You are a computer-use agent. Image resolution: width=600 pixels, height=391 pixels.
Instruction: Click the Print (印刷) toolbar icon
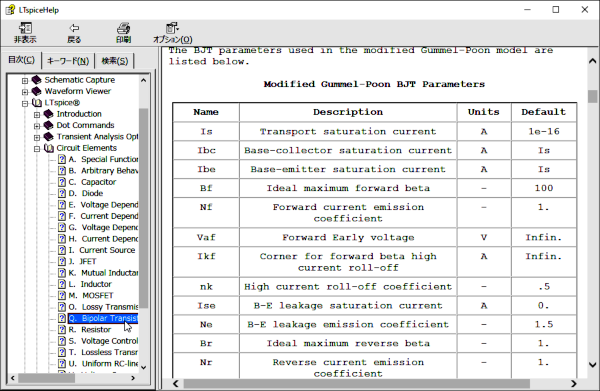coord(123,28)
